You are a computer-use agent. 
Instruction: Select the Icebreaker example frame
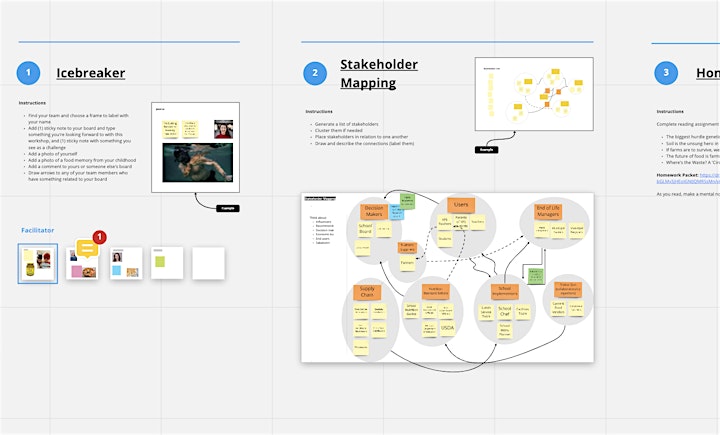coord(195,147)
